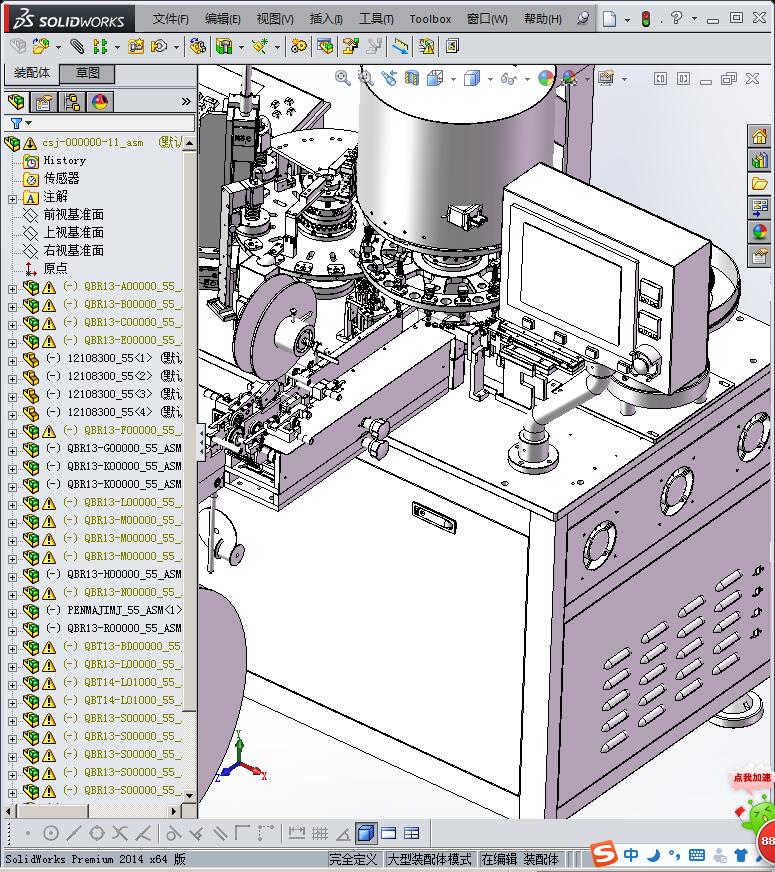Open the New document dropdown arrow
775x872 pixels.
pos(627,19)
